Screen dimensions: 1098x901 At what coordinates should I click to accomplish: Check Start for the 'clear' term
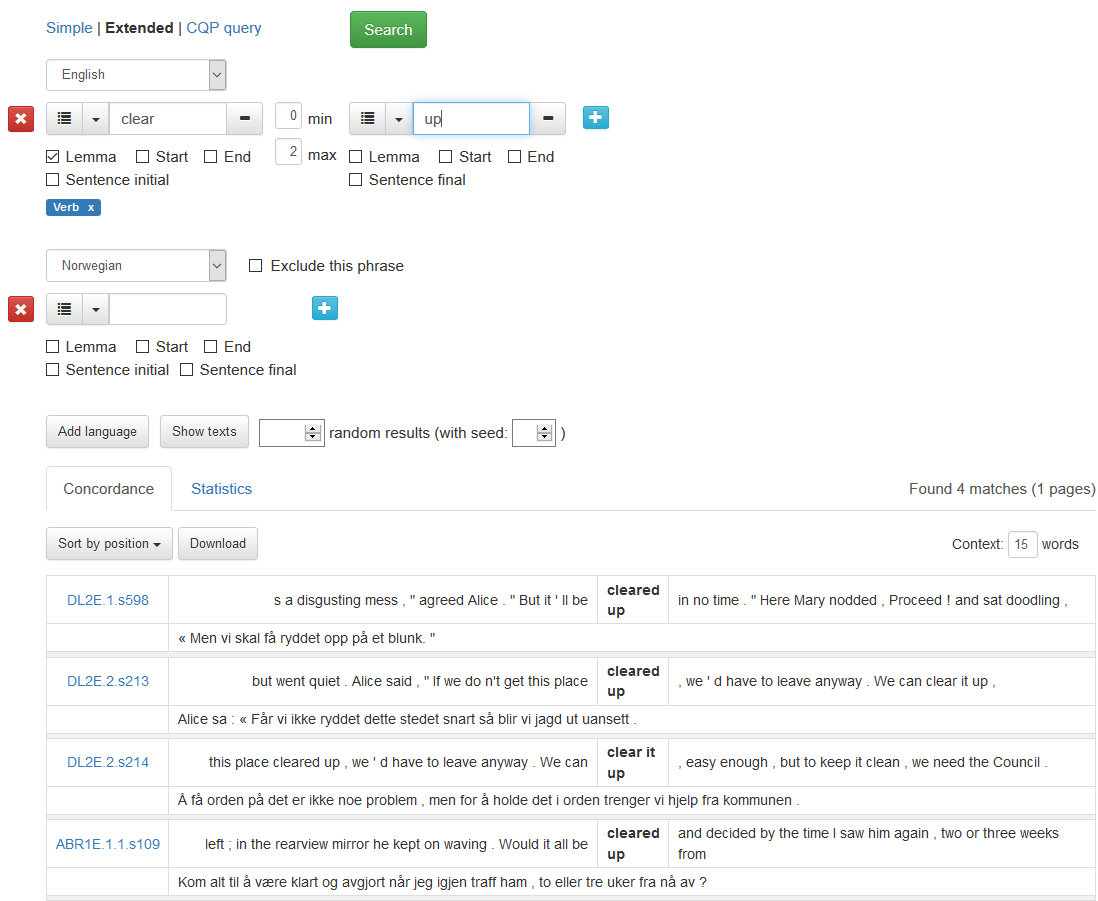[143, 157]
